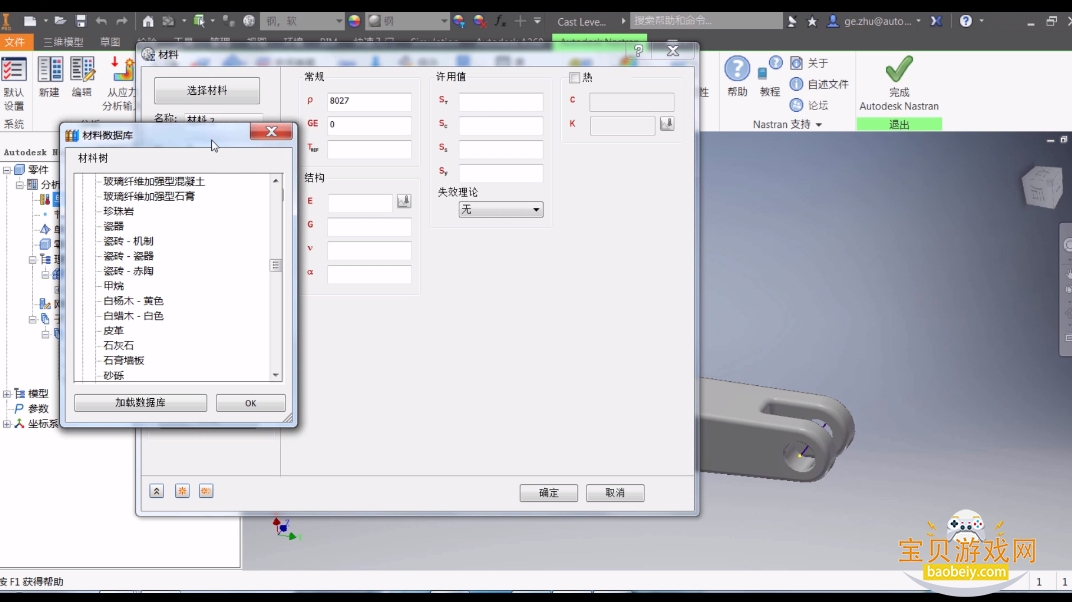Open the material dropdown showing 钢, 软
Screen dimensions: 1072x602
pyautogui.click(x=302, y=21)
